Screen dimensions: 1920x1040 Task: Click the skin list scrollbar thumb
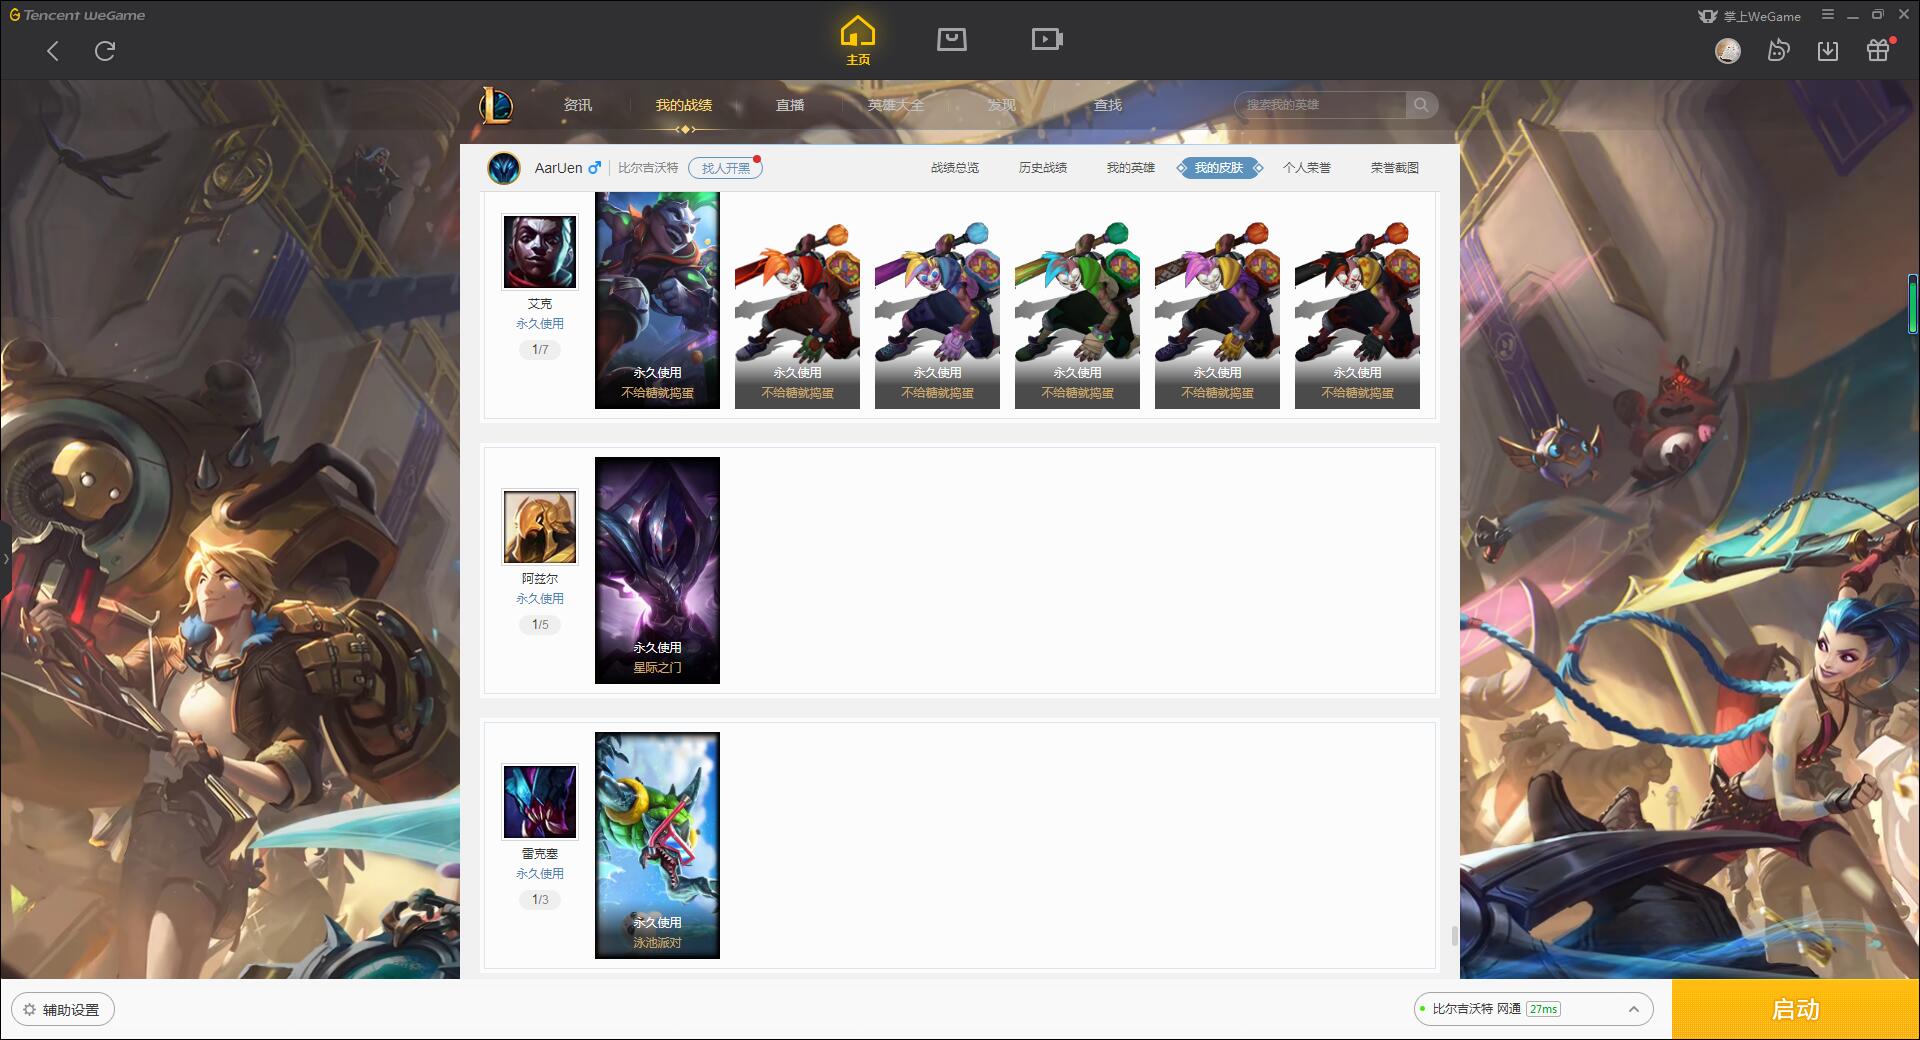coord(1454,936)
